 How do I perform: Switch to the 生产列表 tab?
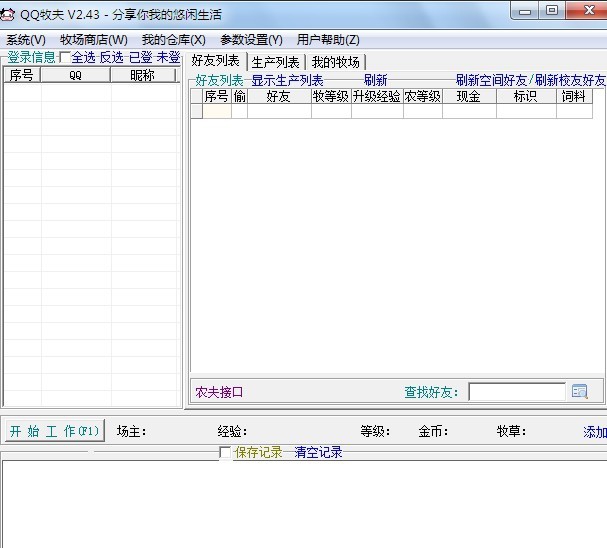[276, 62]
